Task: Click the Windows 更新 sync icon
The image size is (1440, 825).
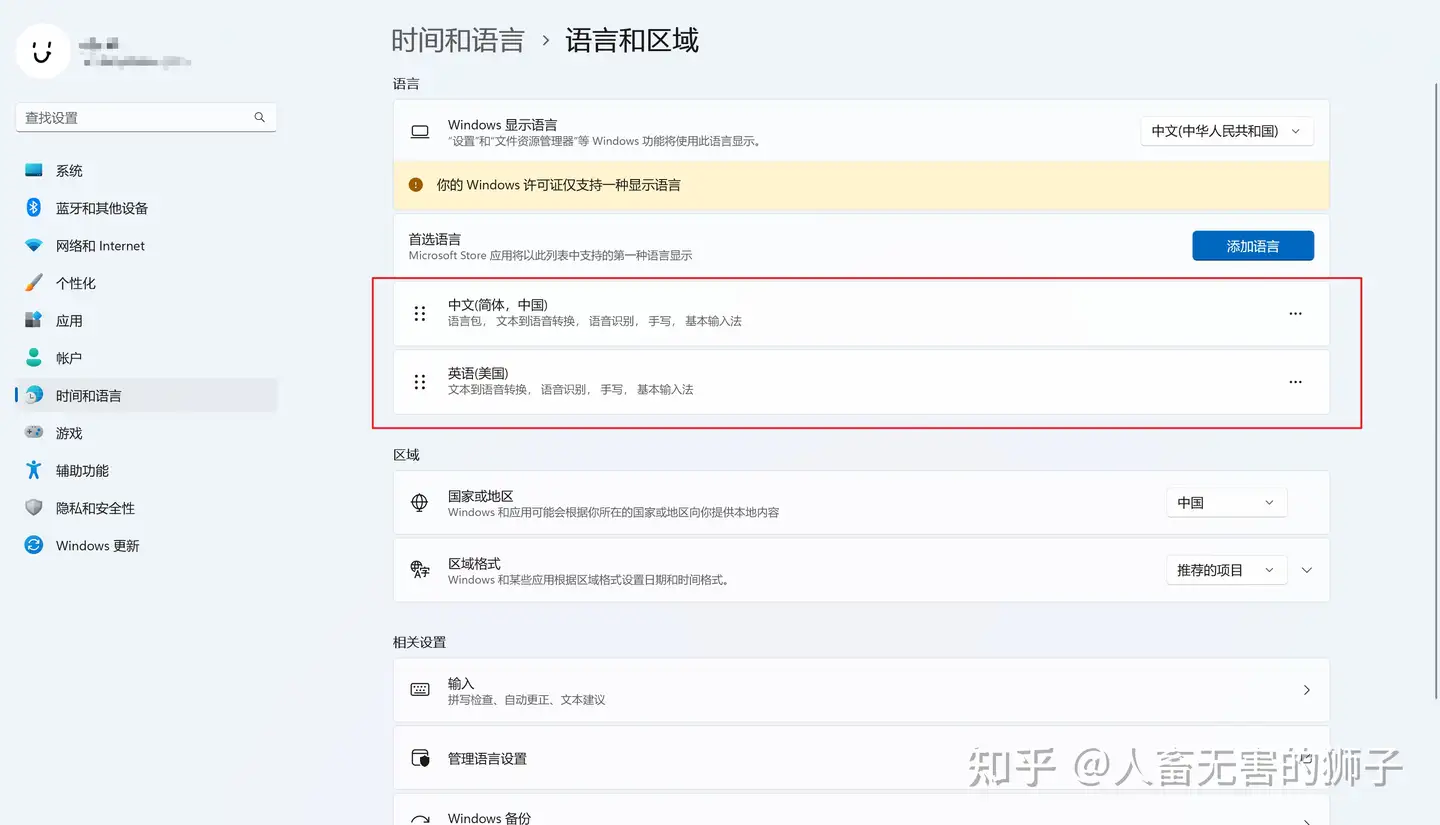Action: click(x=34, y=545)
